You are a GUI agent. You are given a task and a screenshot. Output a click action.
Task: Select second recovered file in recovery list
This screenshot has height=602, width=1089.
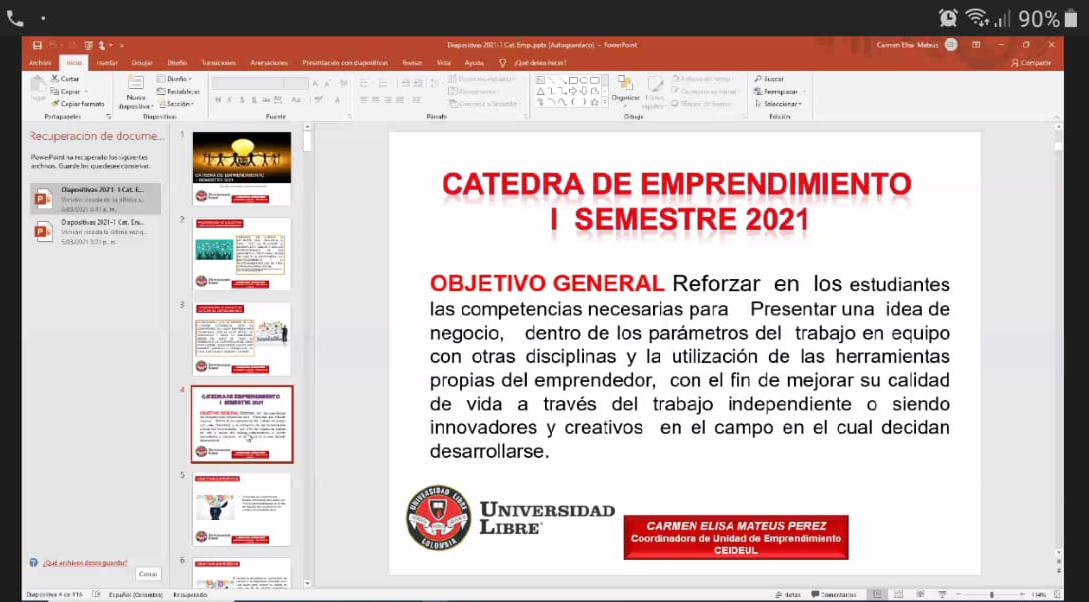click(x=95, y=231)
